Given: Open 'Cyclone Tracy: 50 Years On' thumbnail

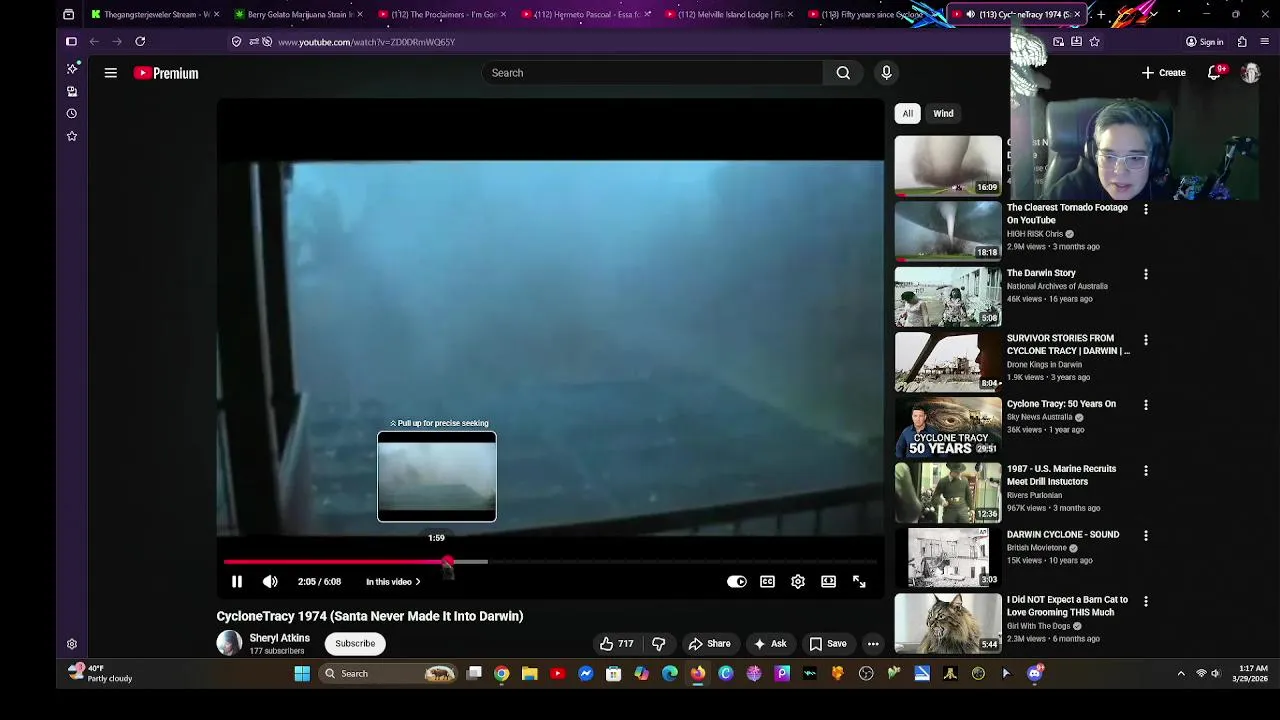Looking at the screenshot, I should point(948,428).
